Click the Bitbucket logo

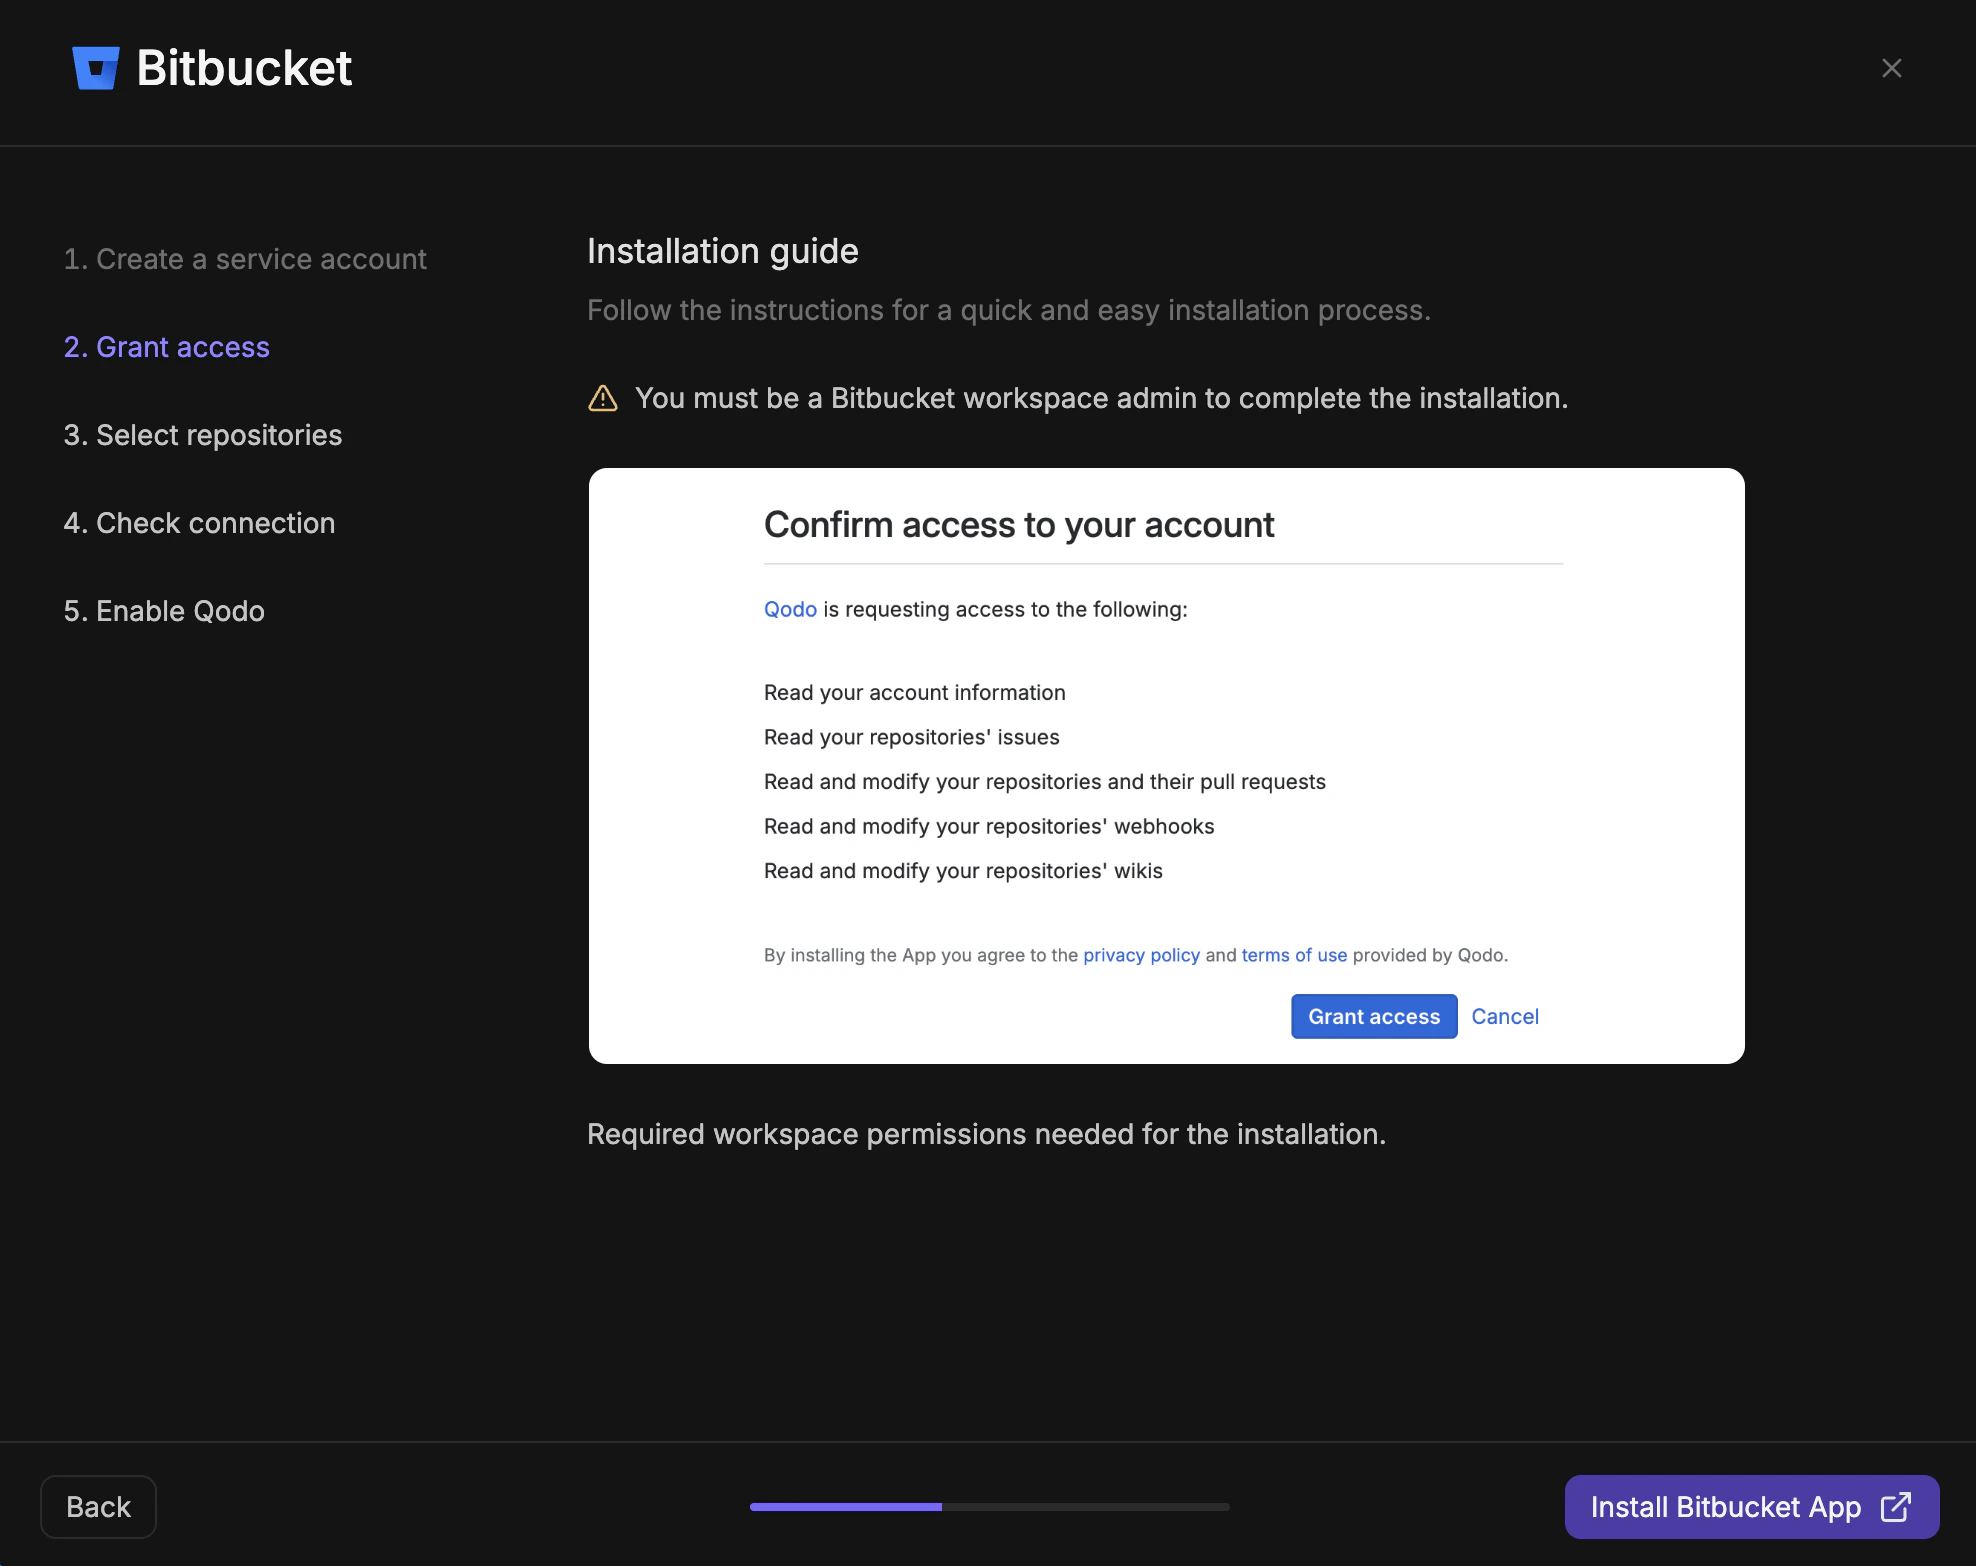[x=96, y=67]
